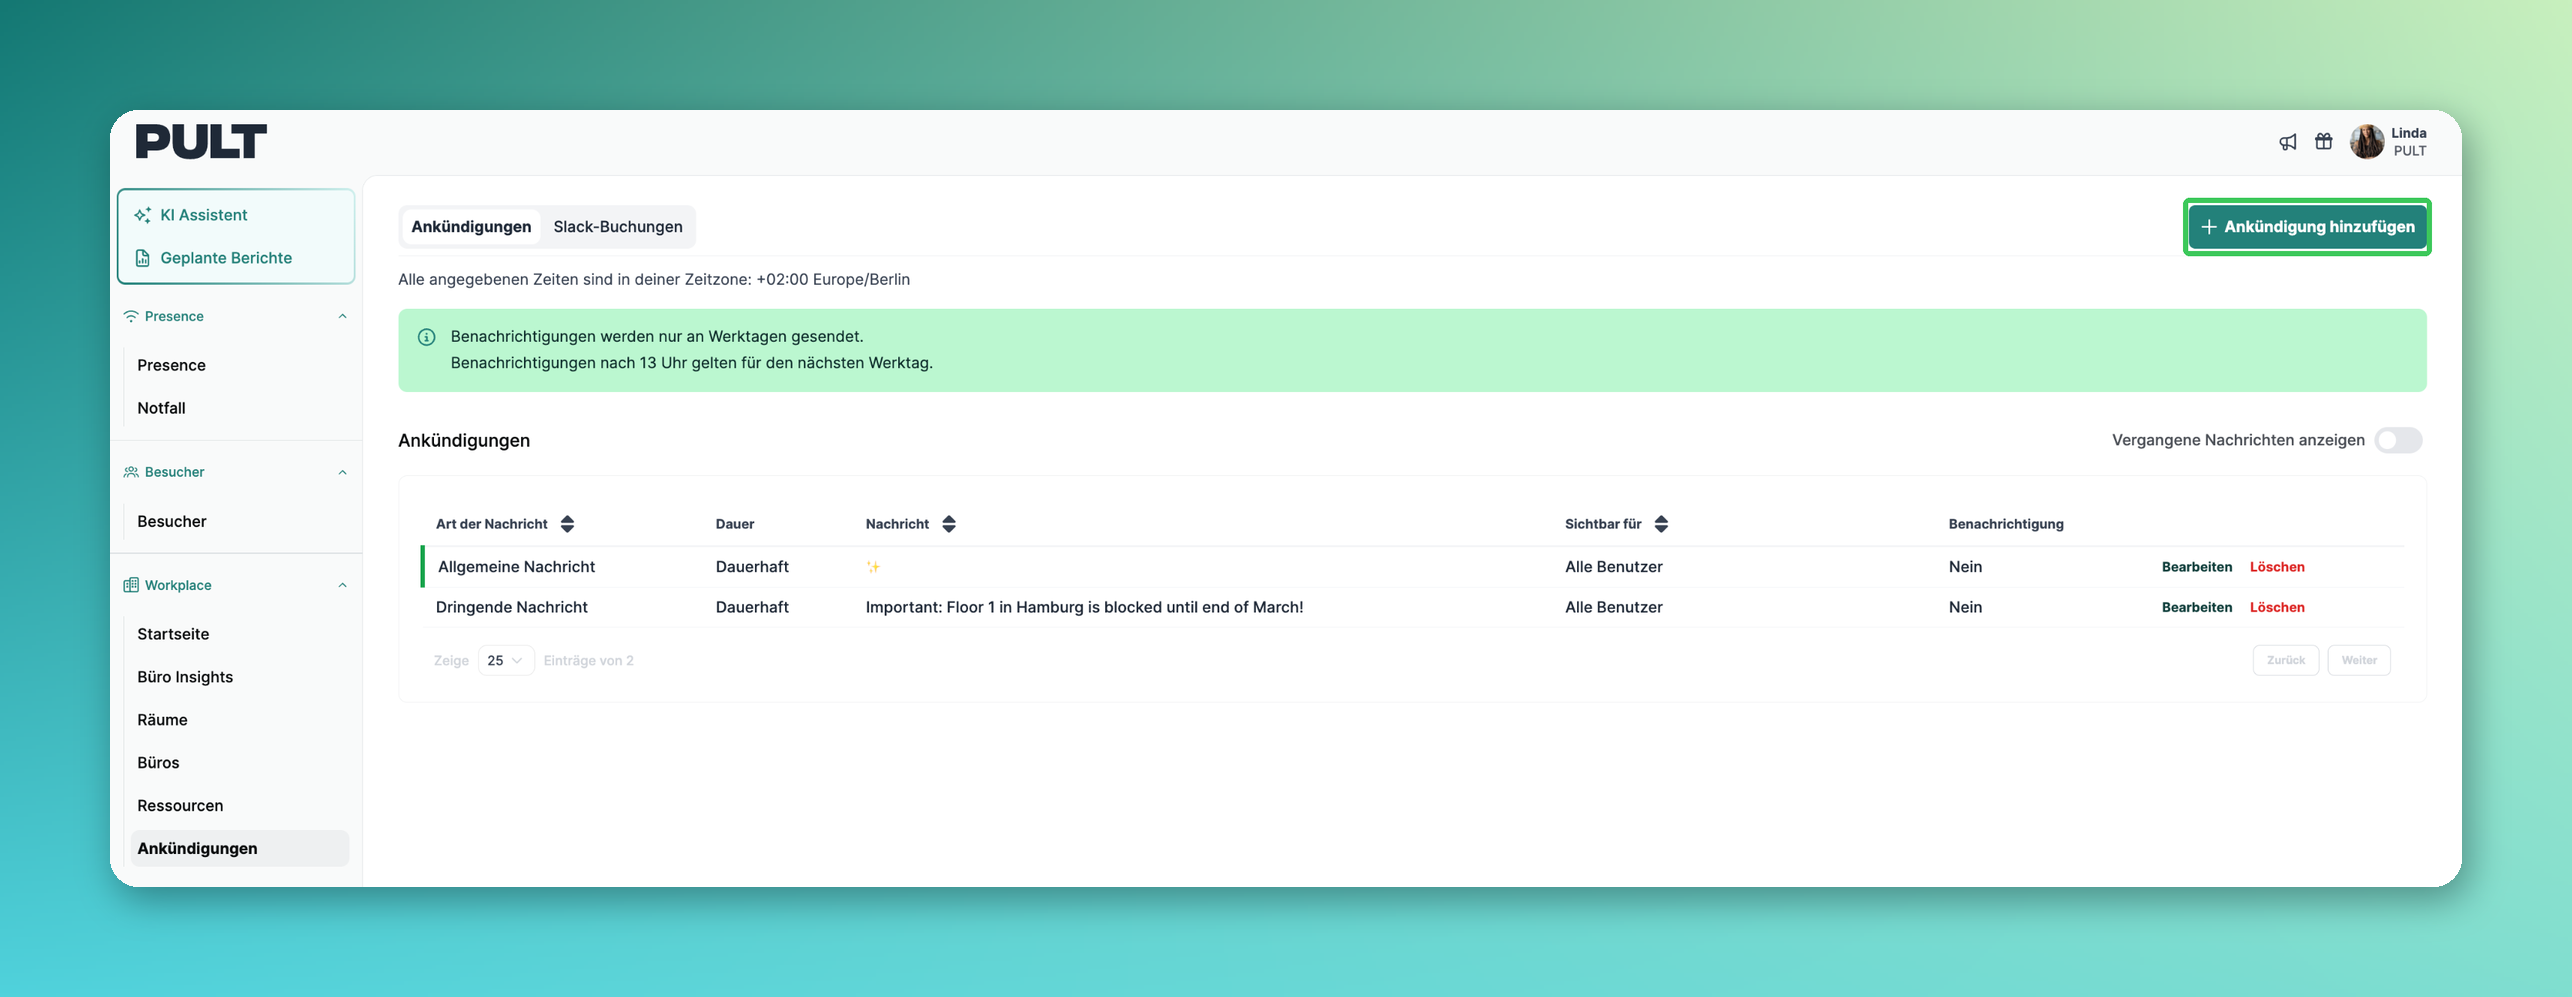Click the gift icon in the header
Image resolution: width=2572 pixels, height=997 pixels.
coord(2324,142)
